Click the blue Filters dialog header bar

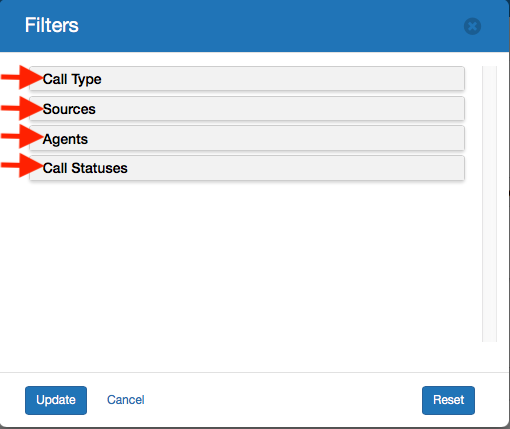pyautogui.click(x=255, y=26)
